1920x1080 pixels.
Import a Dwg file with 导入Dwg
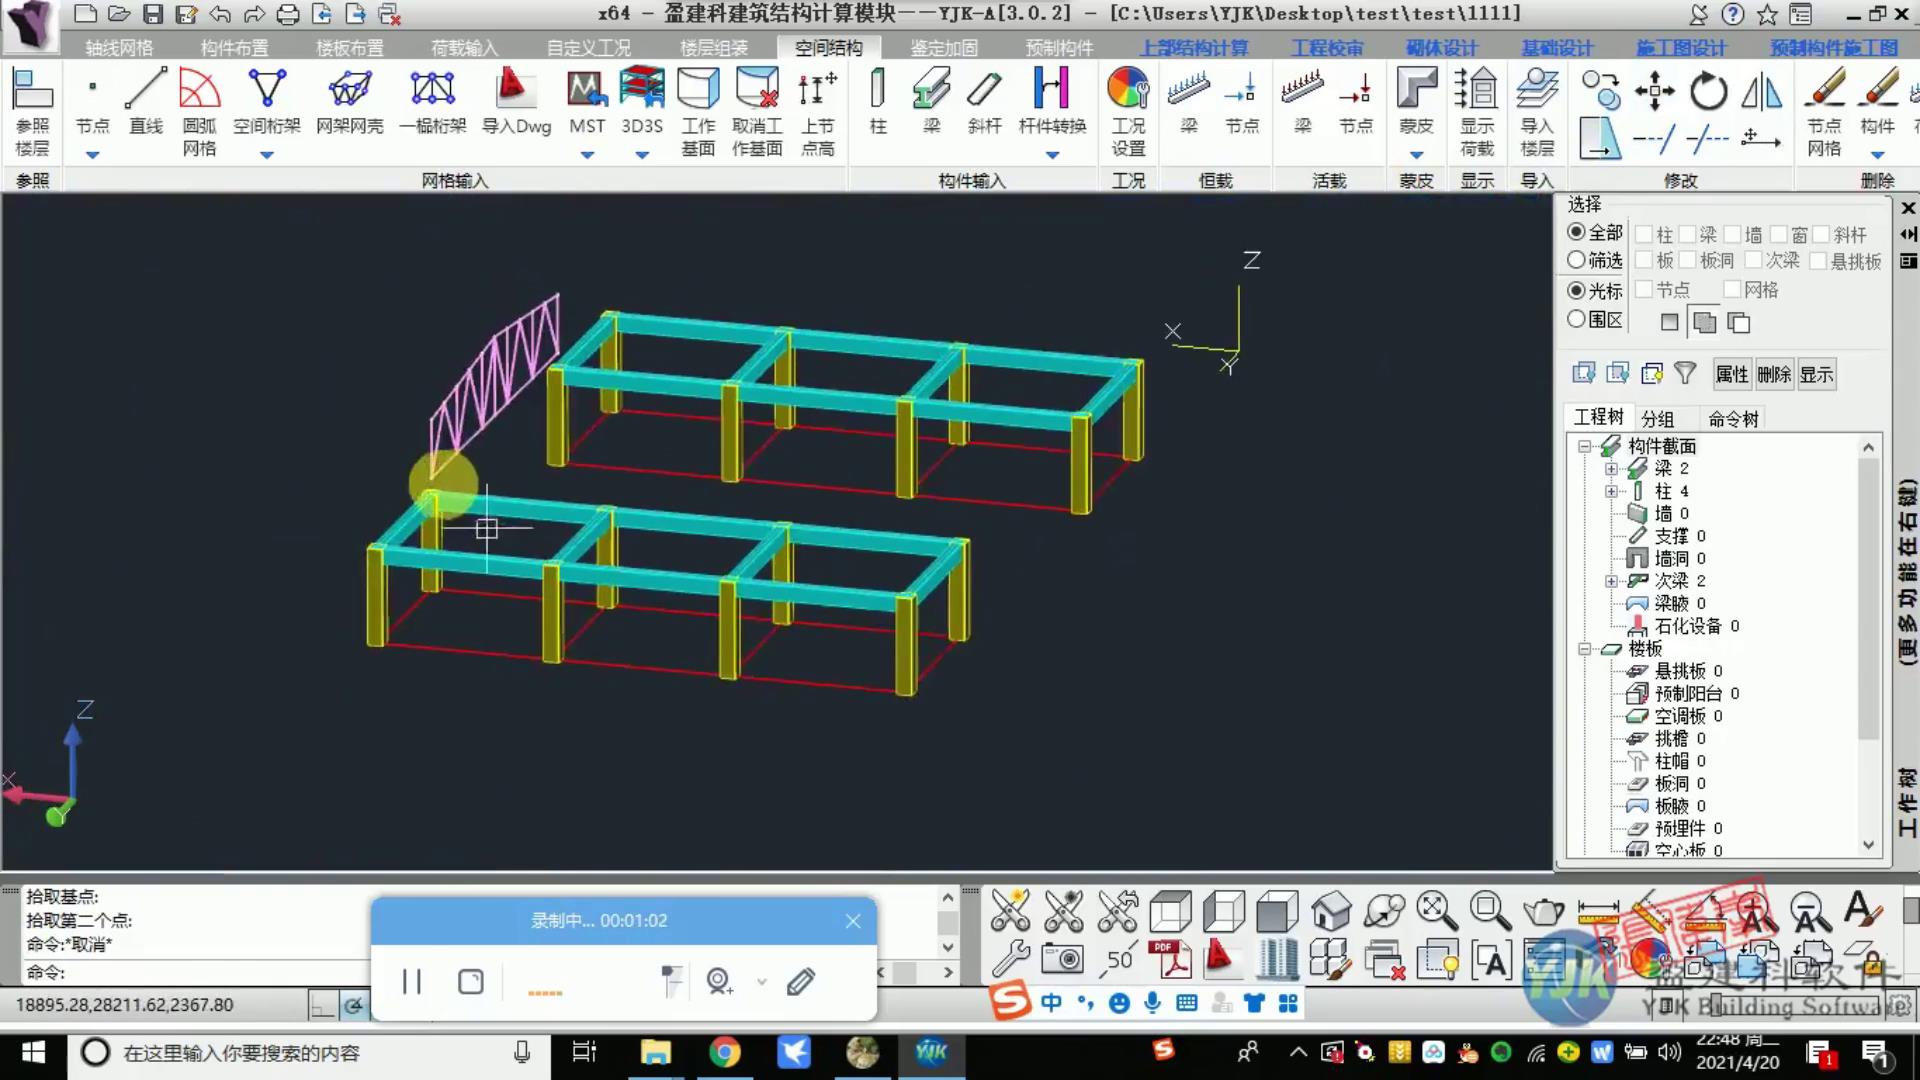click(x=516, y=101)
